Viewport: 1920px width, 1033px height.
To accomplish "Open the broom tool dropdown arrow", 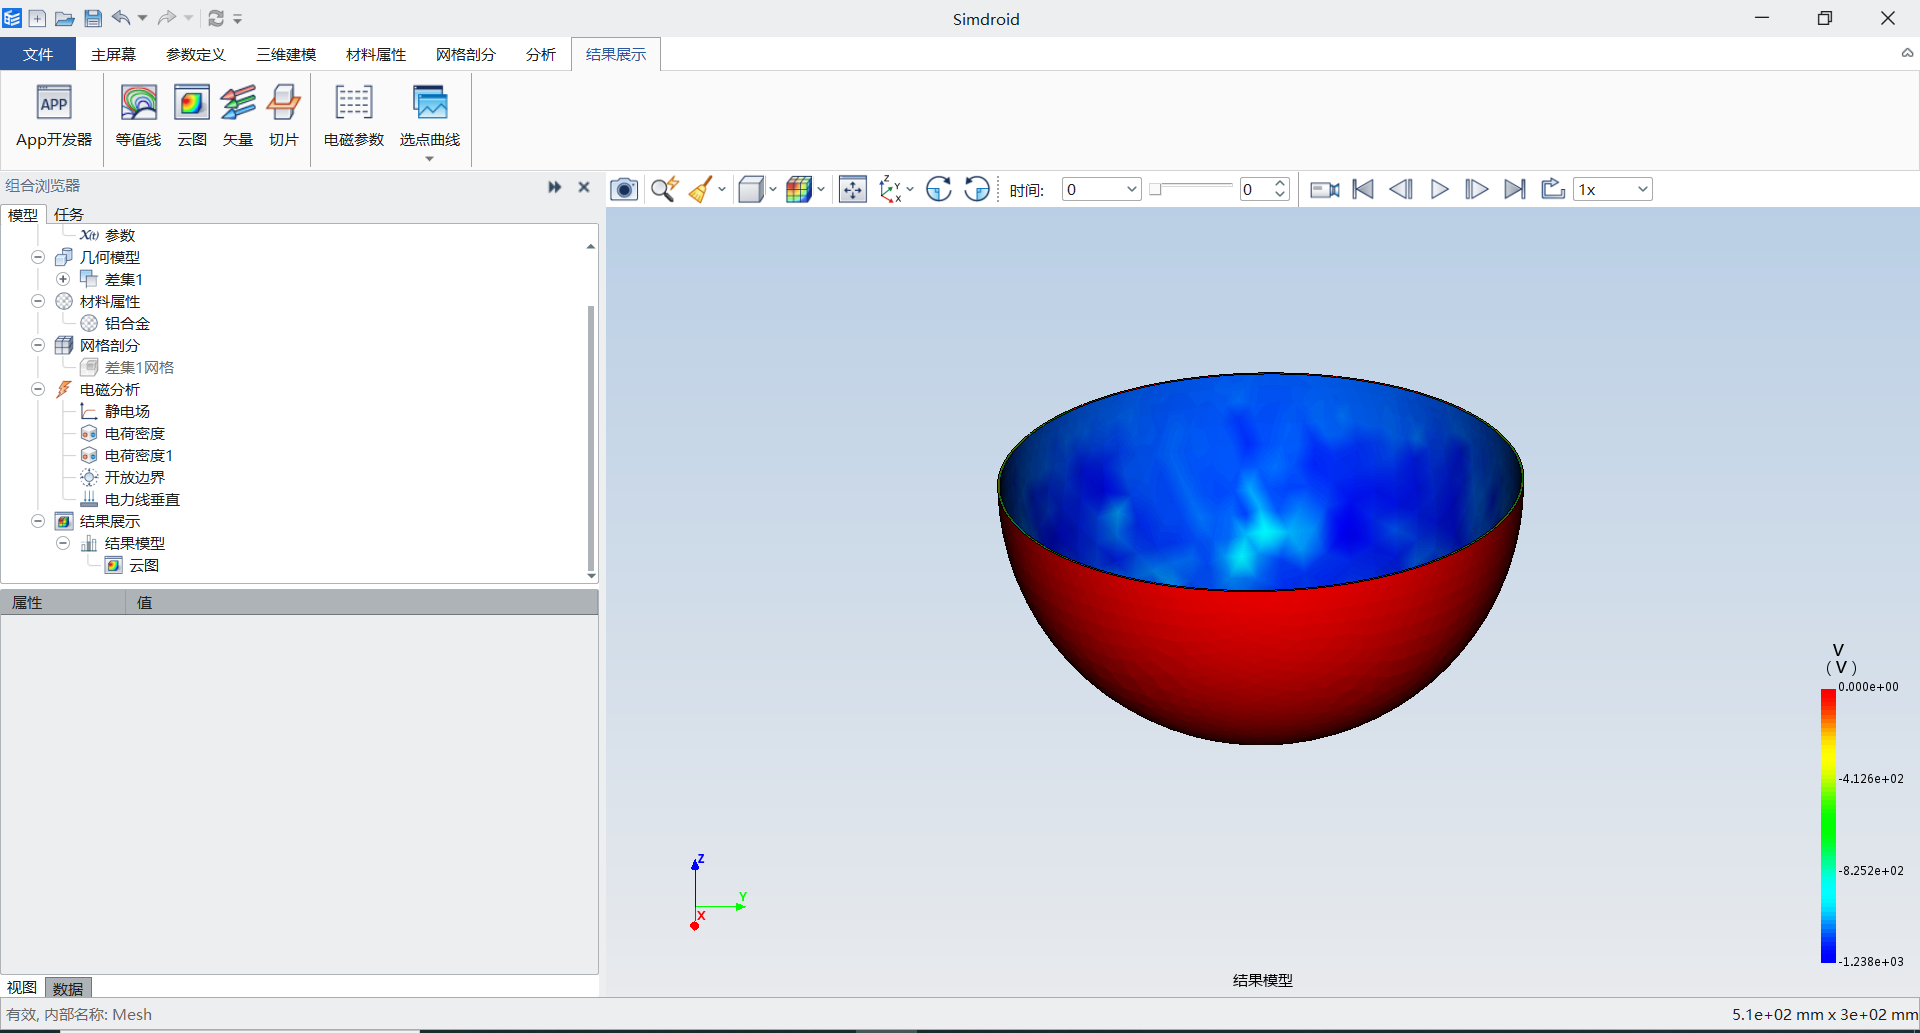I will (722, 189).
